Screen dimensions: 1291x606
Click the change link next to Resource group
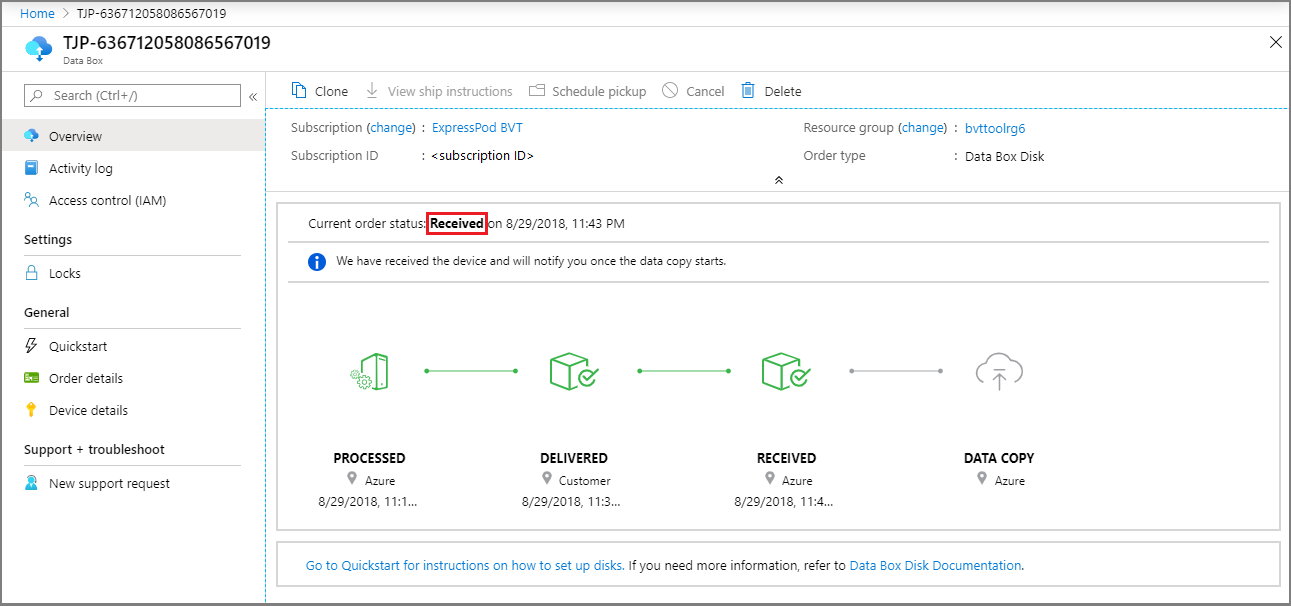[x=922, y=128]
